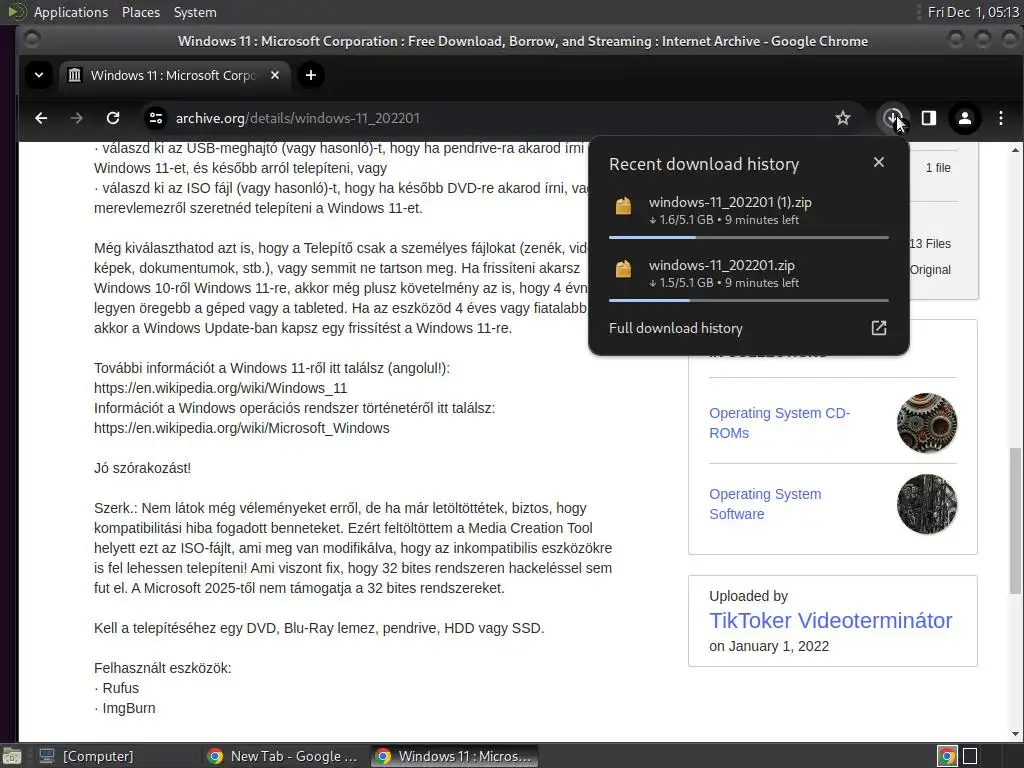Reload the archive.org page

click(113, 118)
